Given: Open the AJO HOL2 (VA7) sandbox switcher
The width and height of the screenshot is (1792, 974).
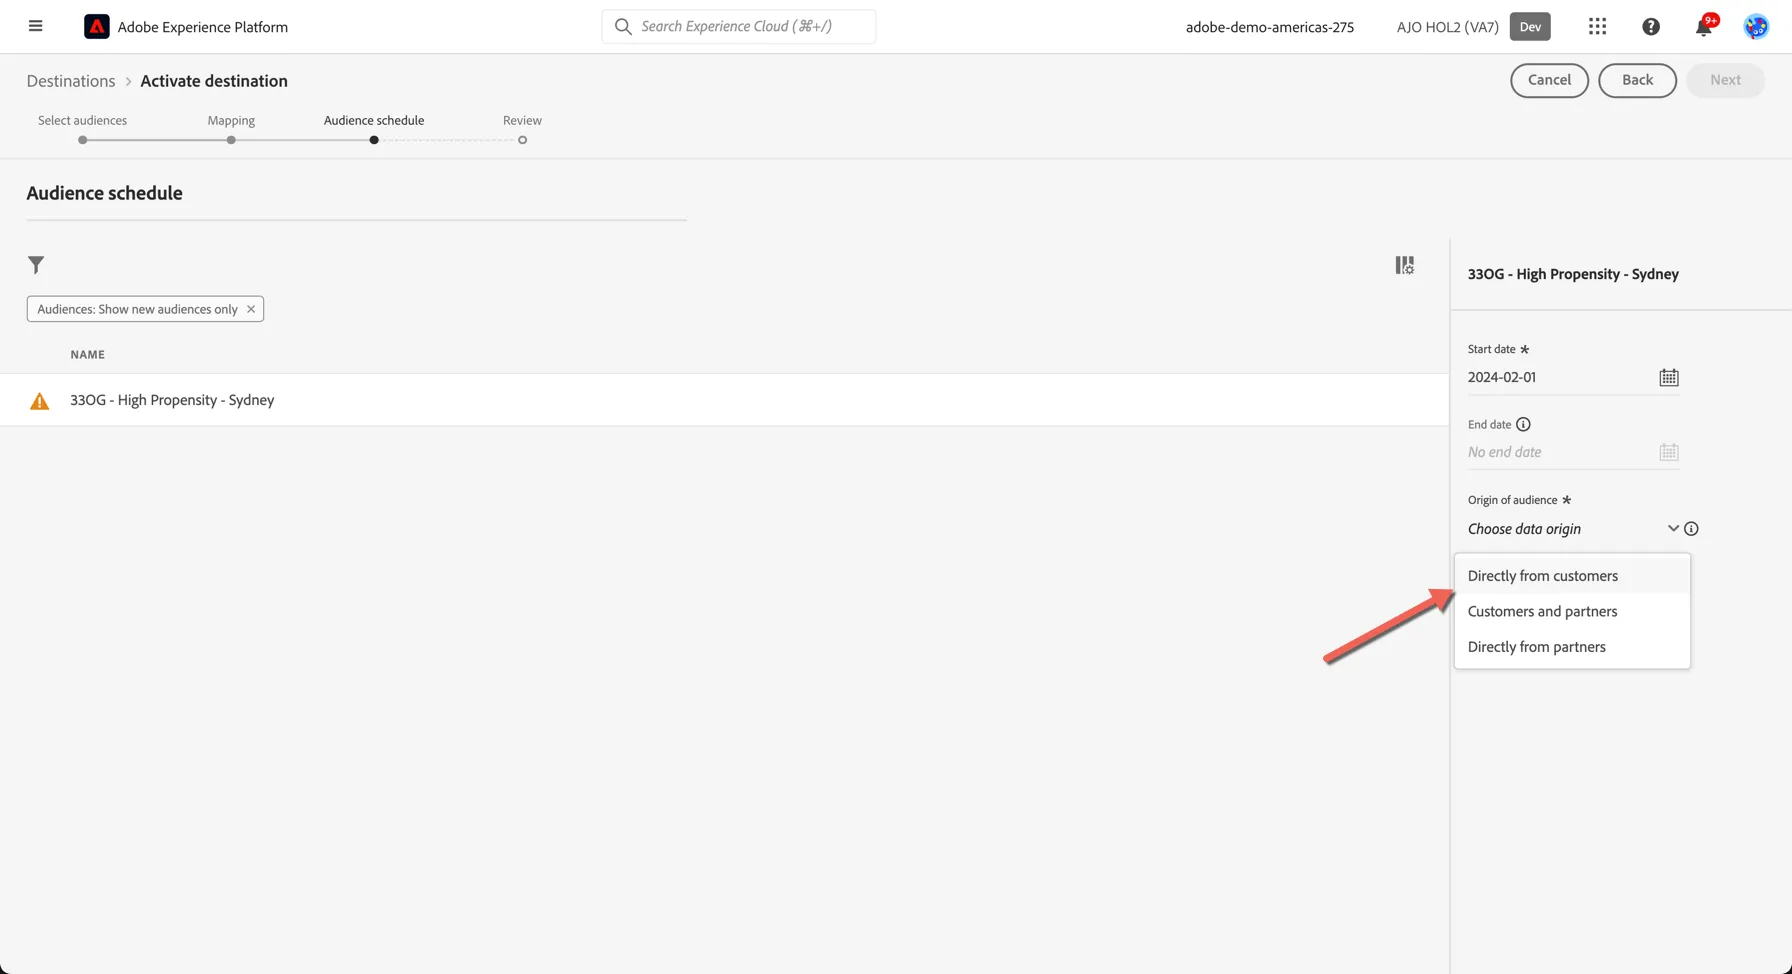Looking at the screenshot, I should point(1447,27).
